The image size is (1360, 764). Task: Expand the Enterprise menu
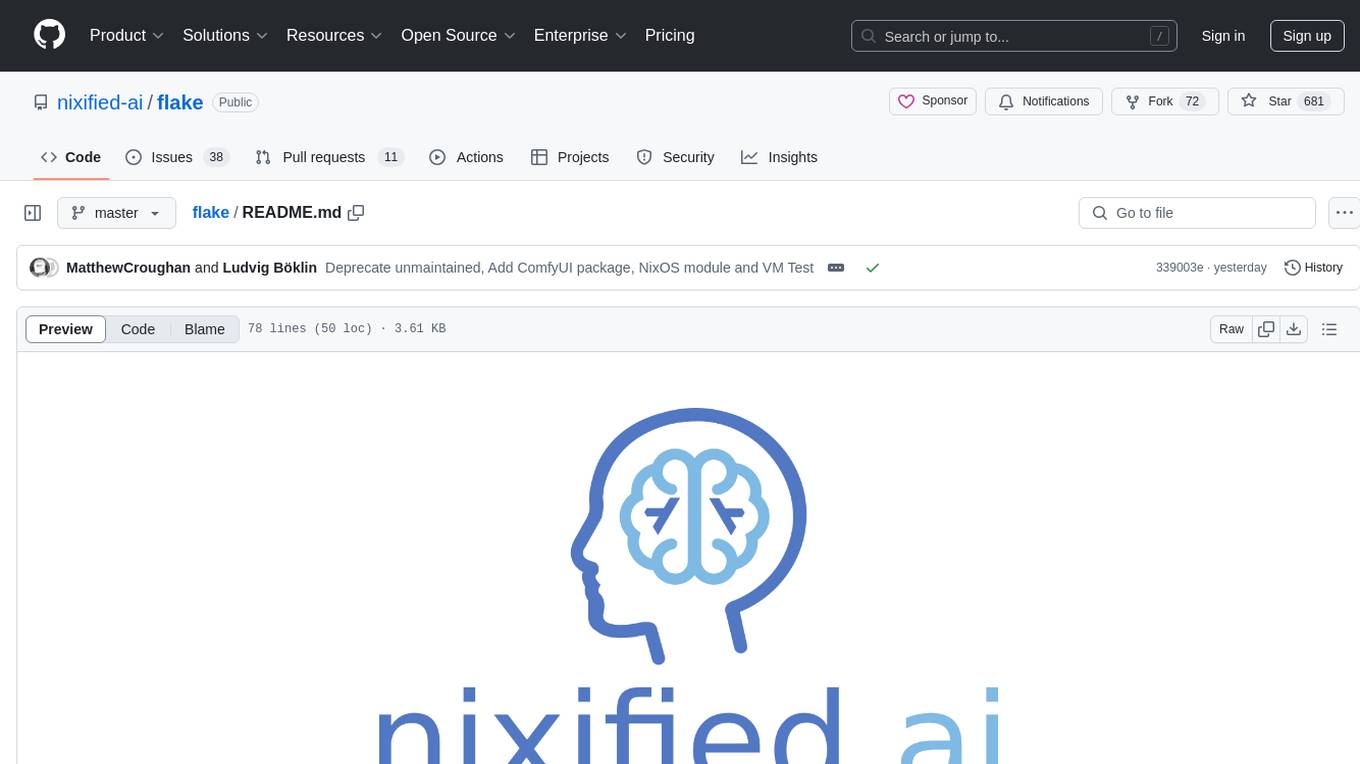580,35
